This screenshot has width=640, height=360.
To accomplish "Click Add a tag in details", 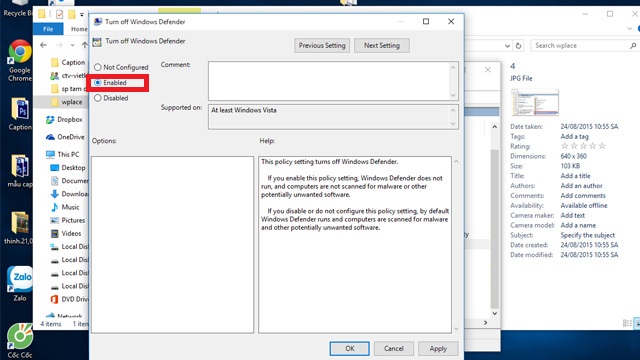I will point(574,136).
